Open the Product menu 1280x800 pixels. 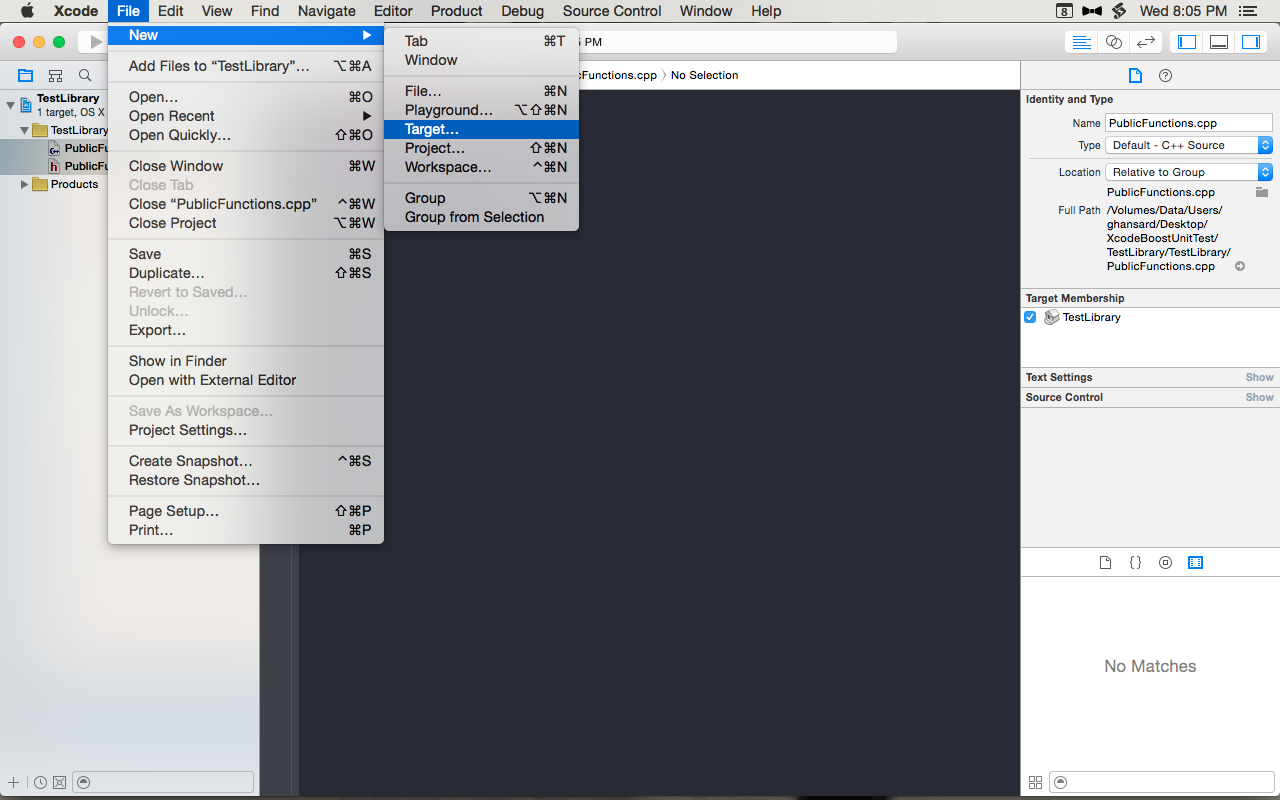(457, 11)
